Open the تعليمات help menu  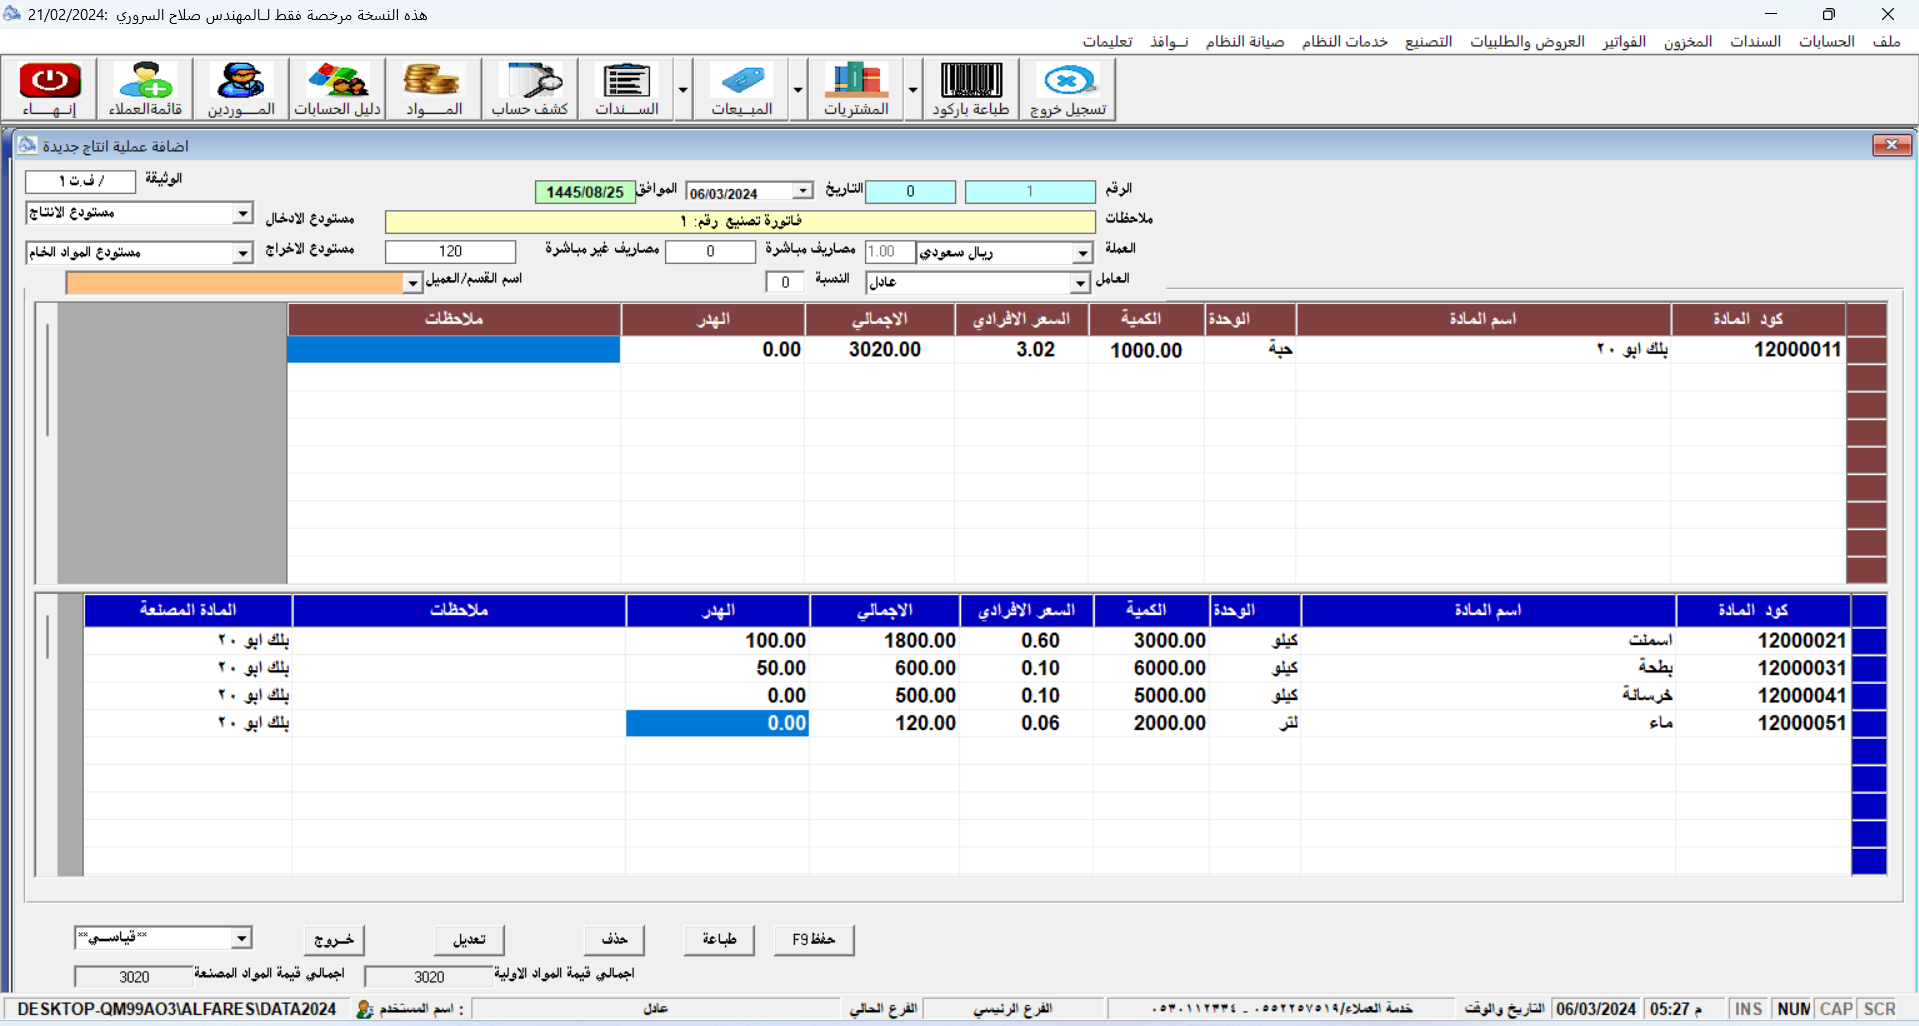[x=1107, y=41]
